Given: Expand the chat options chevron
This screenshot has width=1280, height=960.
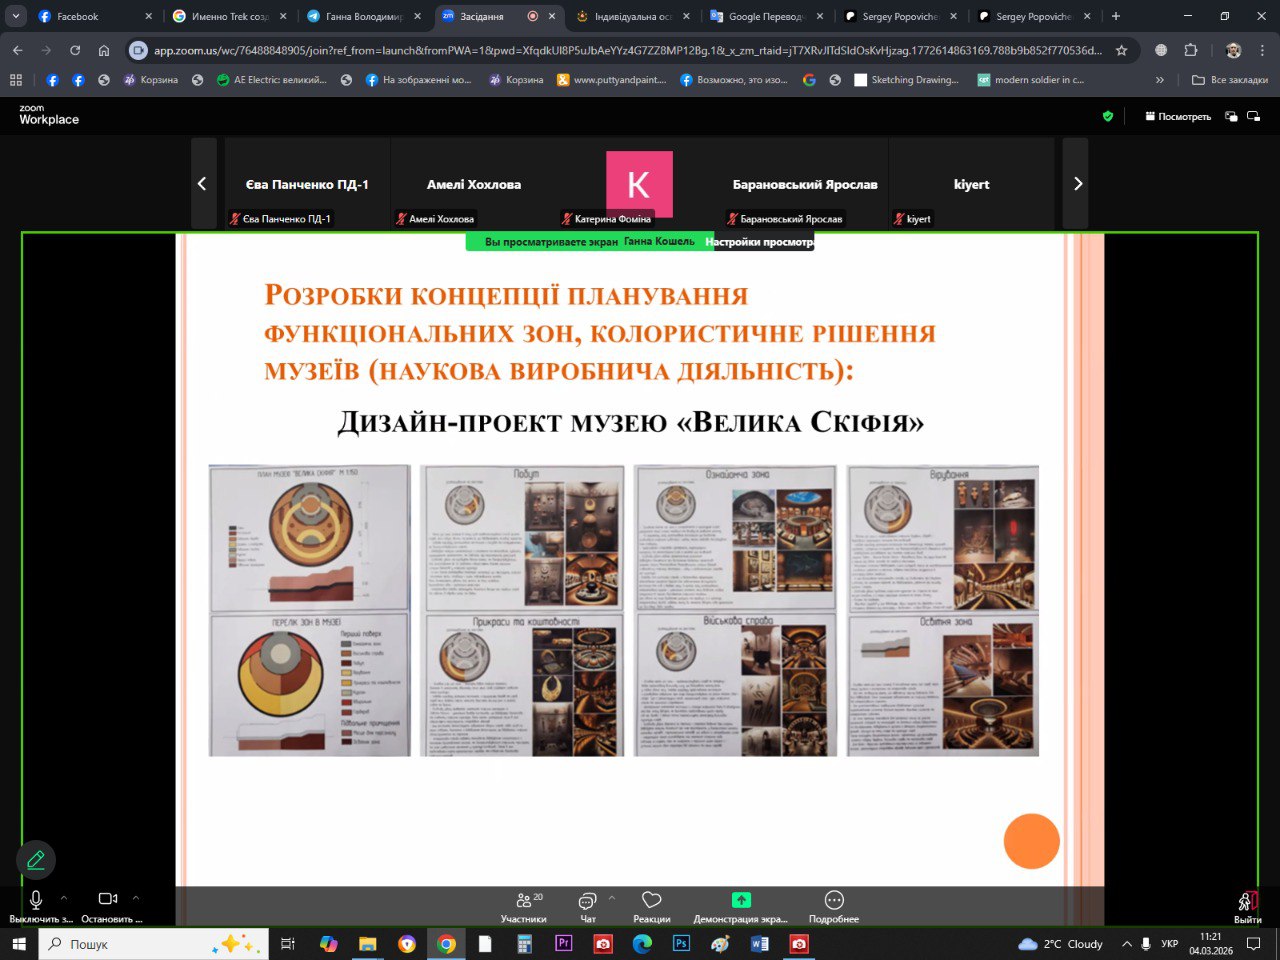Looking at the screenshot, I should (612, 898).
